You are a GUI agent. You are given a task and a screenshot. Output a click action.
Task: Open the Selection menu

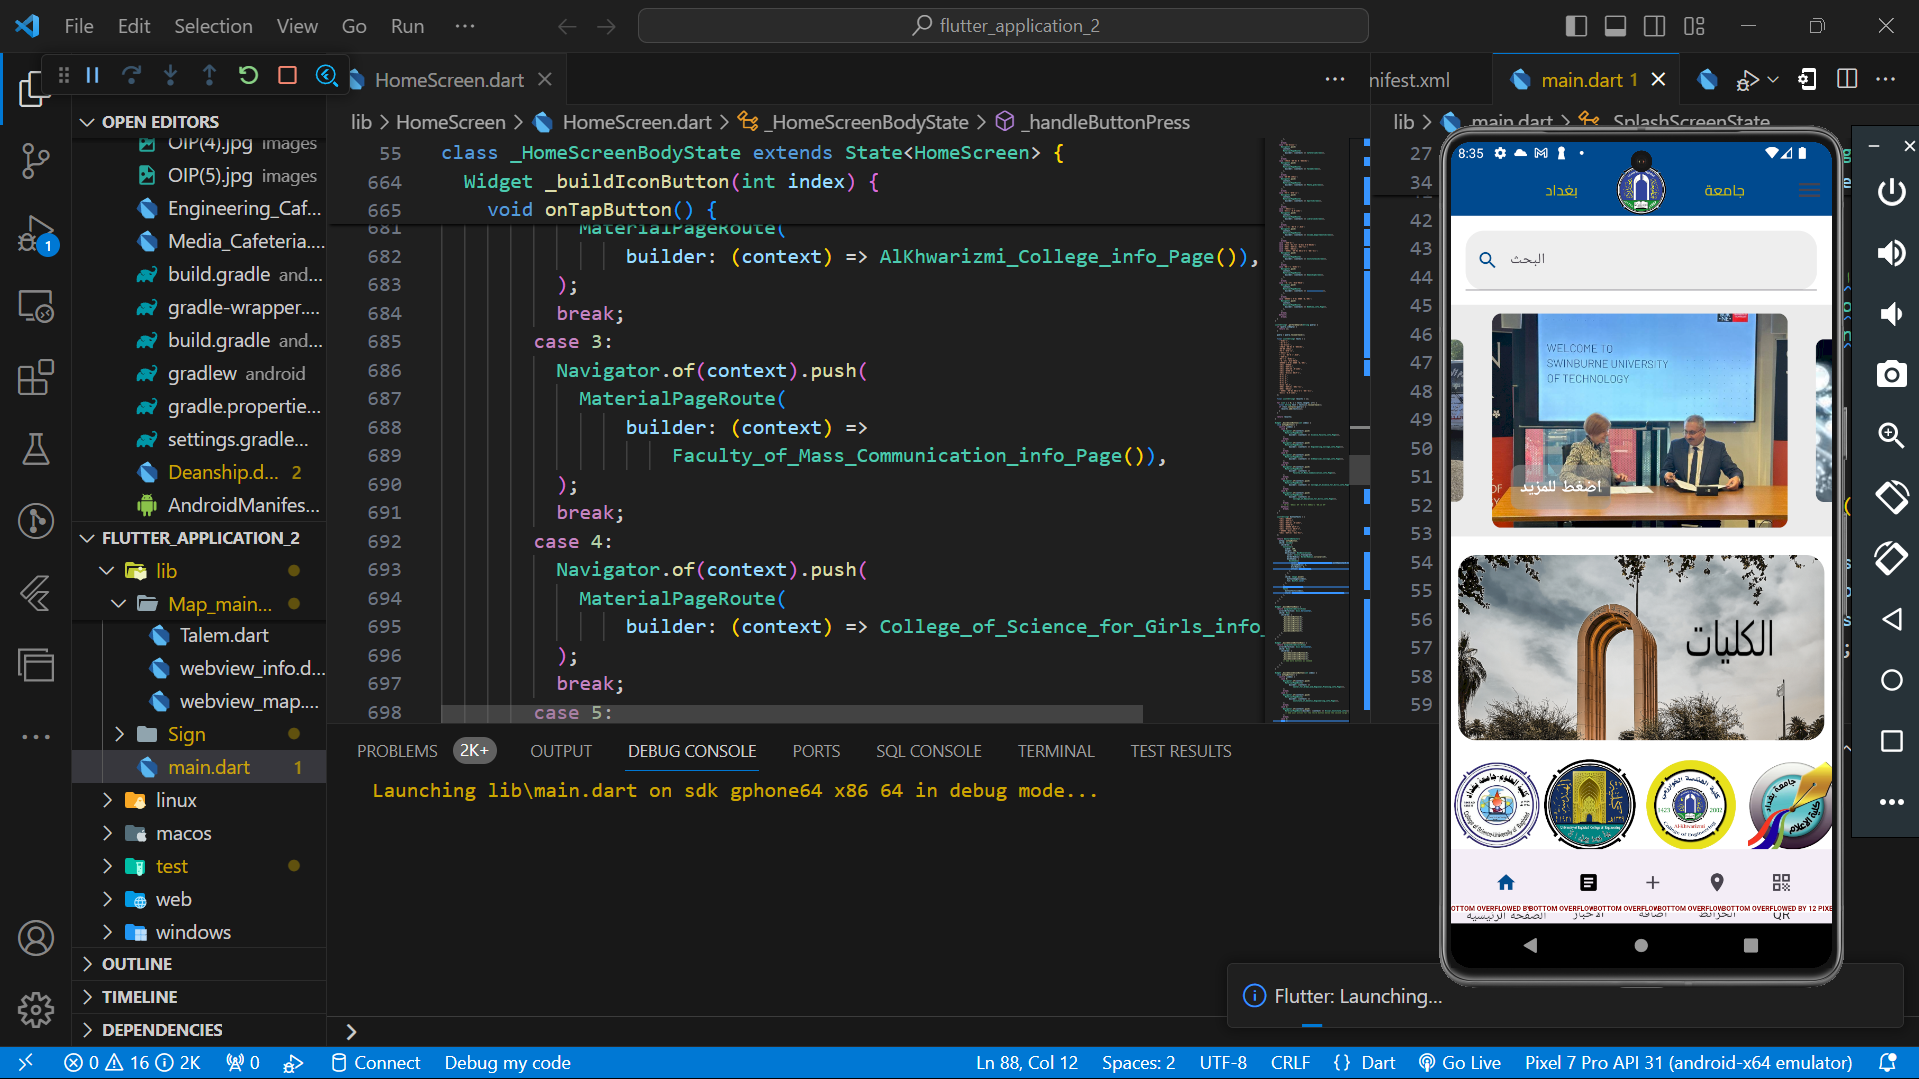[x=213, y=26]
